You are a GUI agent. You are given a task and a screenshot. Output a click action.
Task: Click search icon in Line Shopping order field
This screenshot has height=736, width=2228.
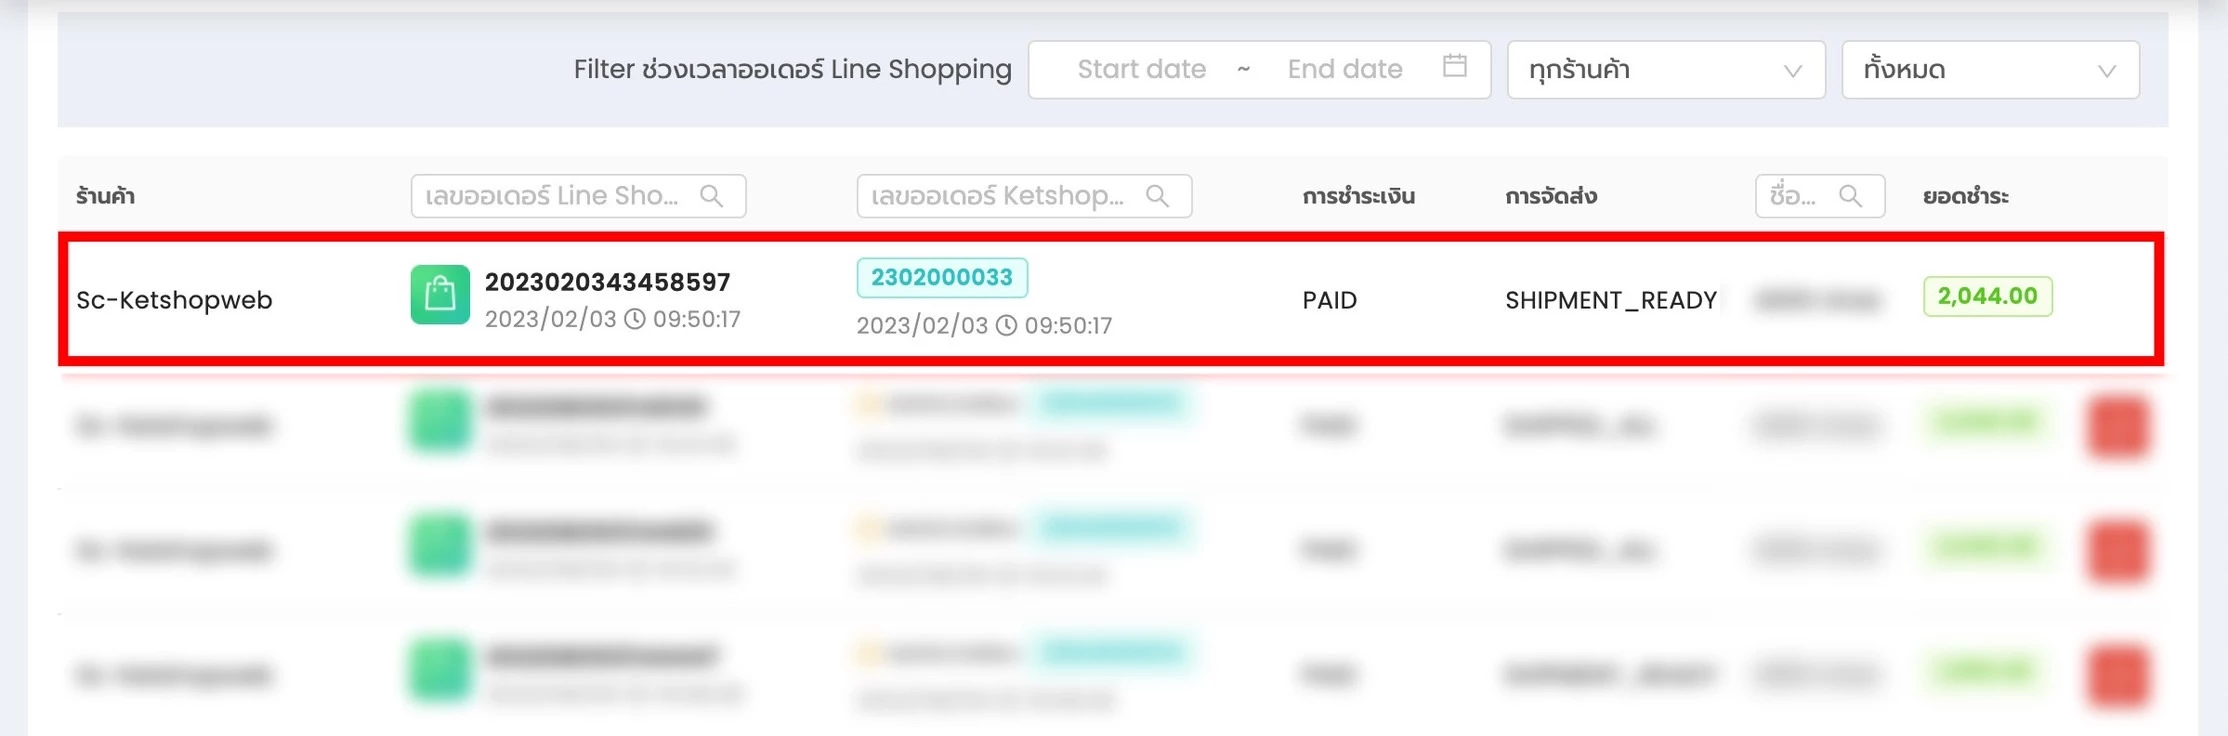[712, 196]
